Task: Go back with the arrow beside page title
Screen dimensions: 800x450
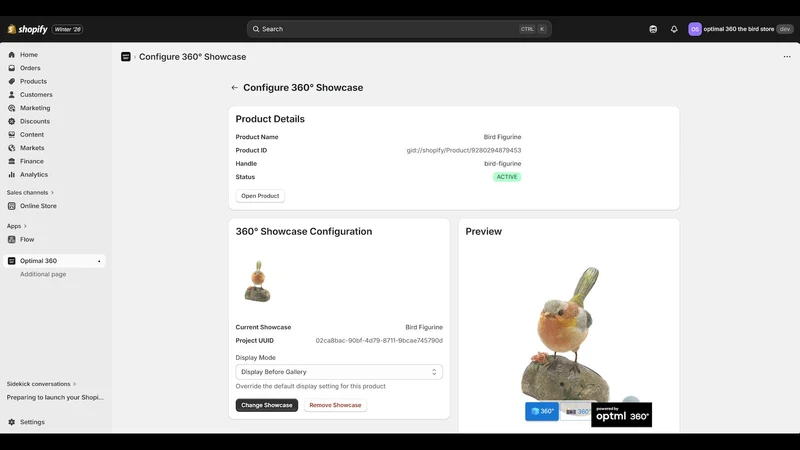Action: (x=235, y=88)
